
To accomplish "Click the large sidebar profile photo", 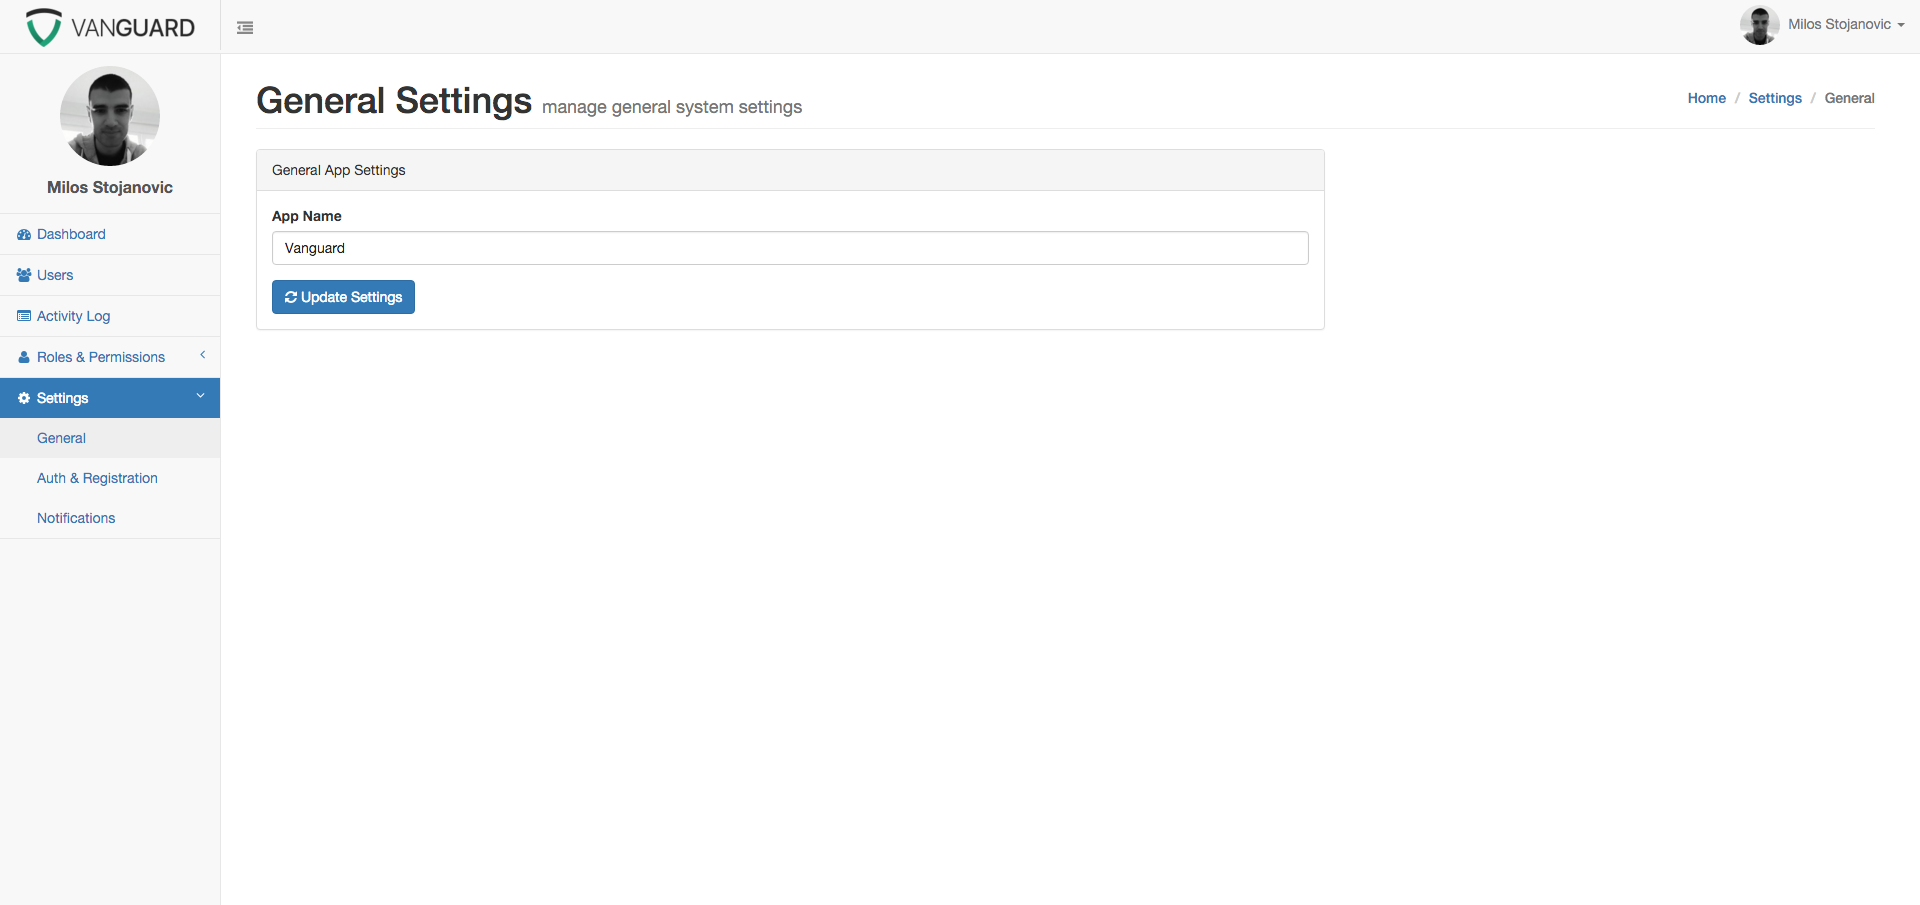I will [110, 116].
